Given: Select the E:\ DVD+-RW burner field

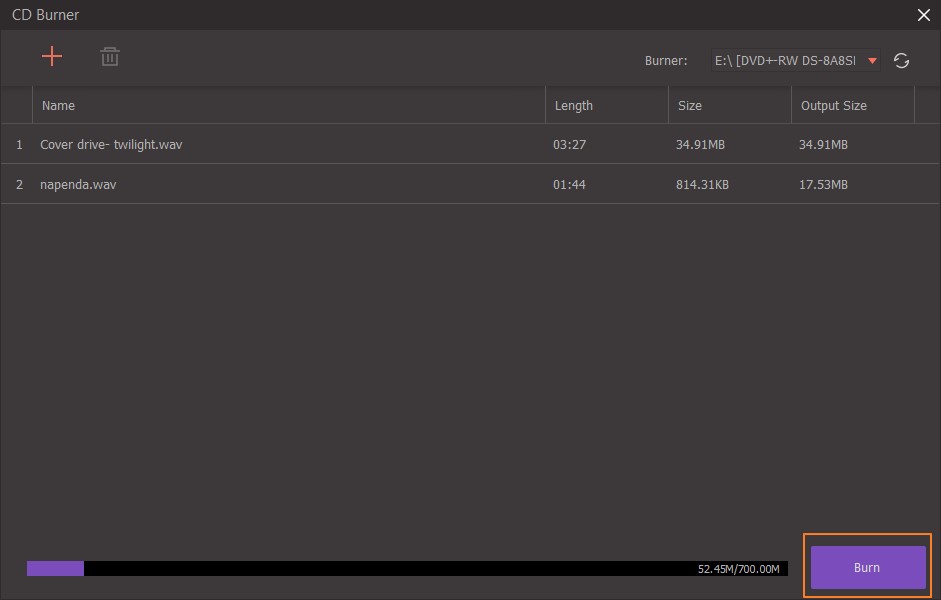Looking at the screenshot, I should (796, 61).
